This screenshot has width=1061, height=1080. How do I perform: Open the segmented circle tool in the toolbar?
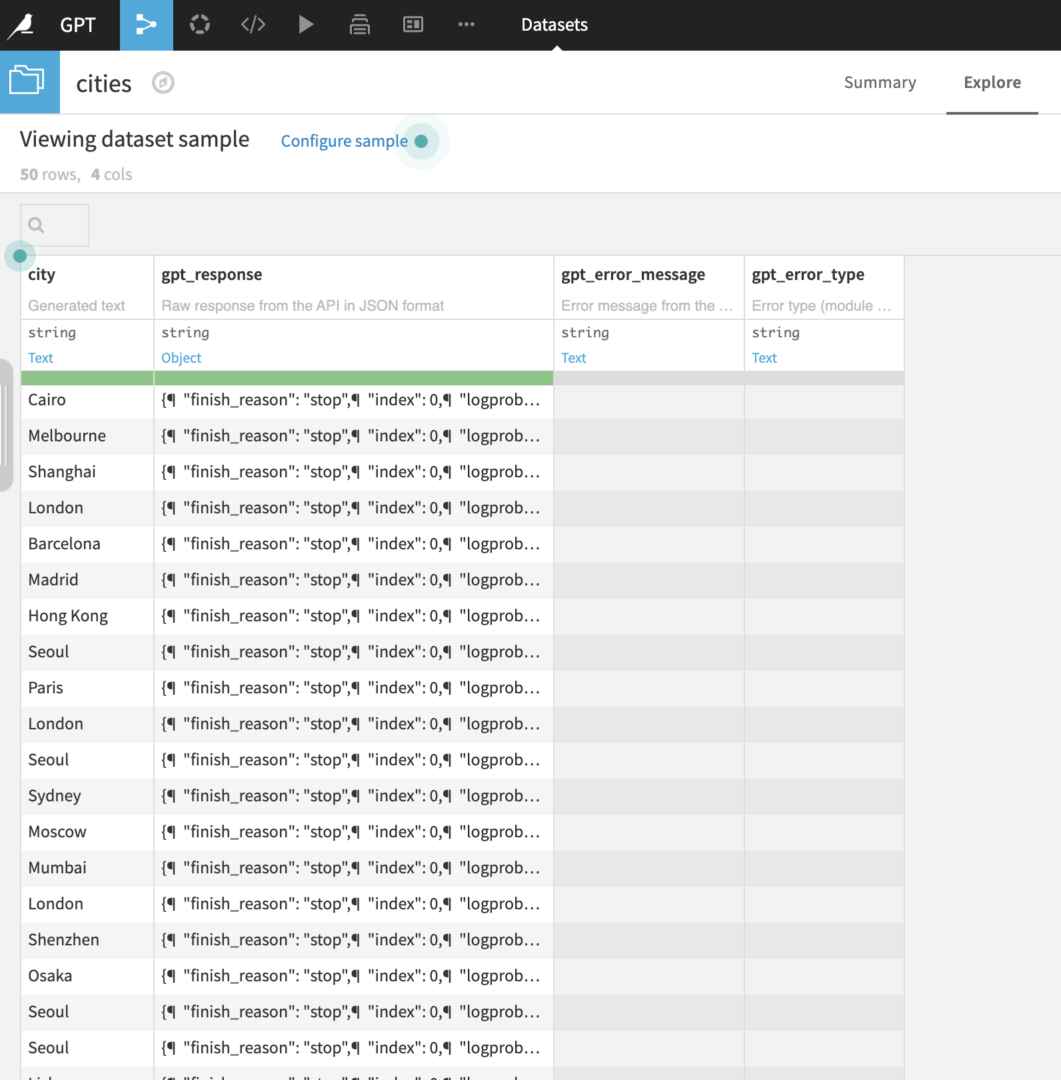coord(199,24)
